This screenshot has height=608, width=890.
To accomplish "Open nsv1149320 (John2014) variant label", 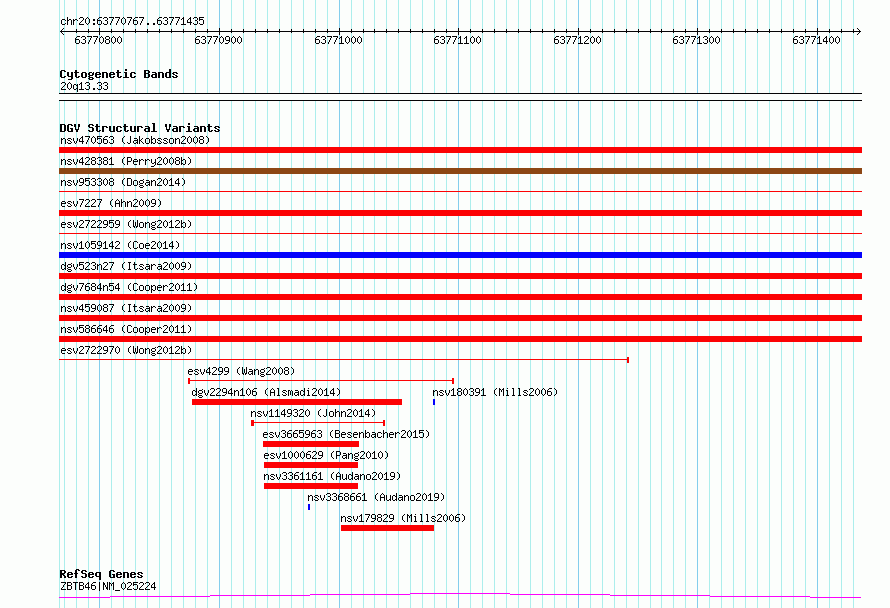I will tap(313, 413).
